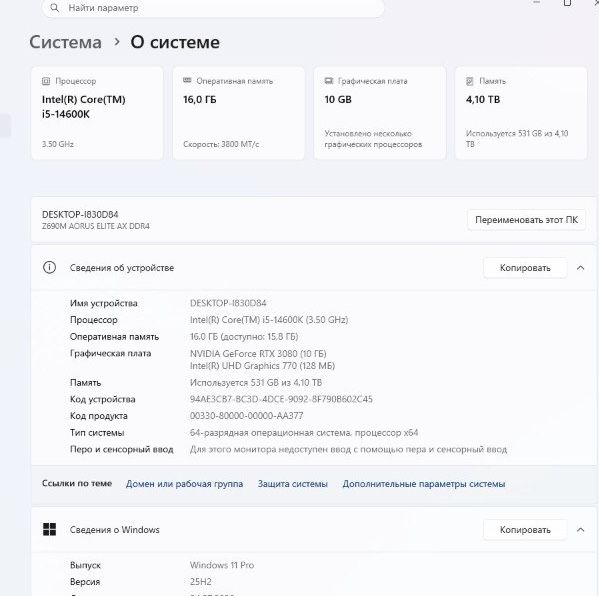Screen dimensions: 599x596
Task: Select the device code '94AE3CB7-BC3D-4DCE-9092-8F790B602C45'
Action: click(x=281, y=399)
